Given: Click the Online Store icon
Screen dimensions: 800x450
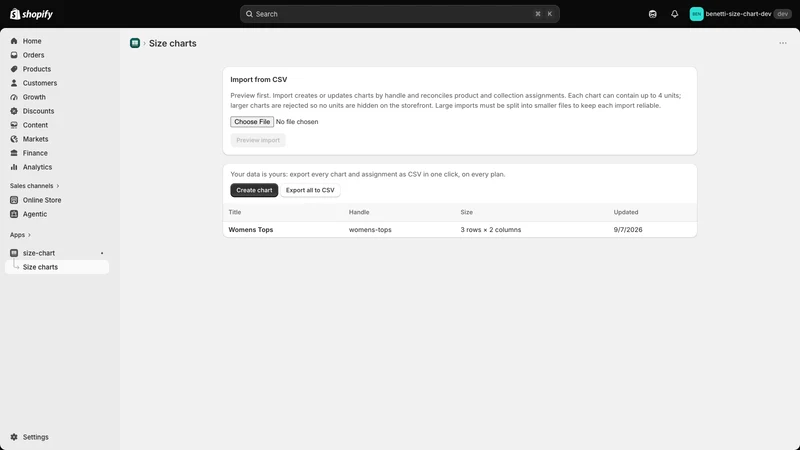Looking at the screenshot, I should pos(14,200).
